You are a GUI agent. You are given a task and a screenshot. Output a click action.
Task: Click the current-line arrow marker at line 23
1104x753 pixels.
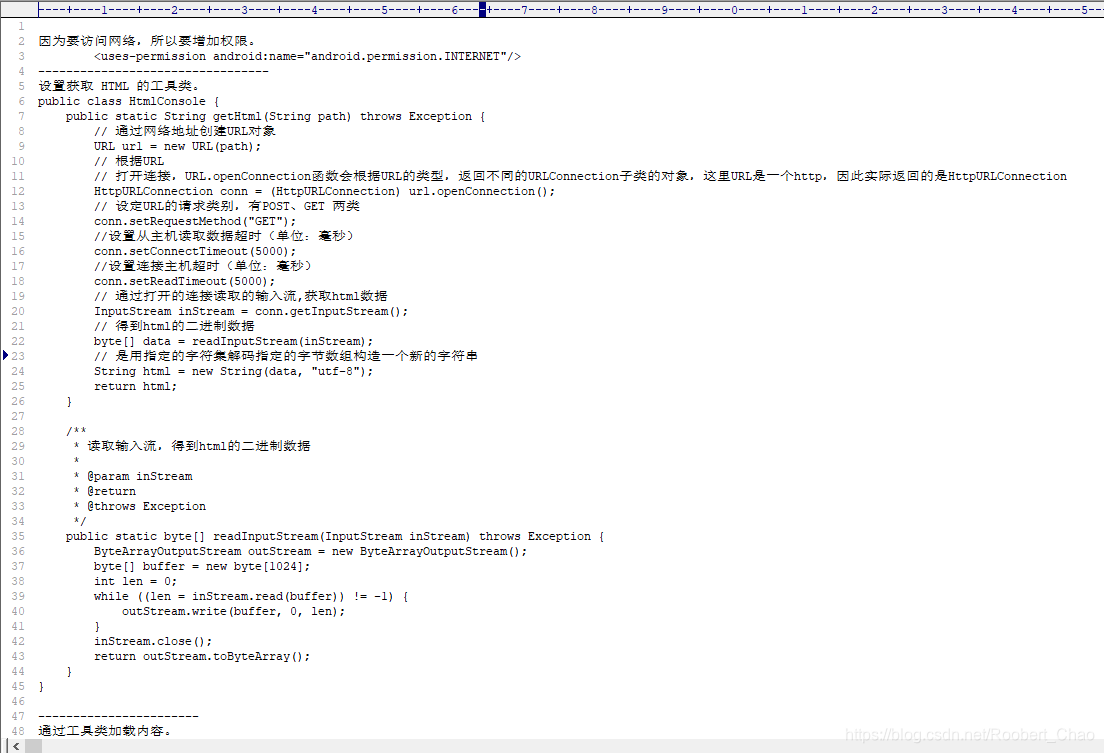(6, 355)
